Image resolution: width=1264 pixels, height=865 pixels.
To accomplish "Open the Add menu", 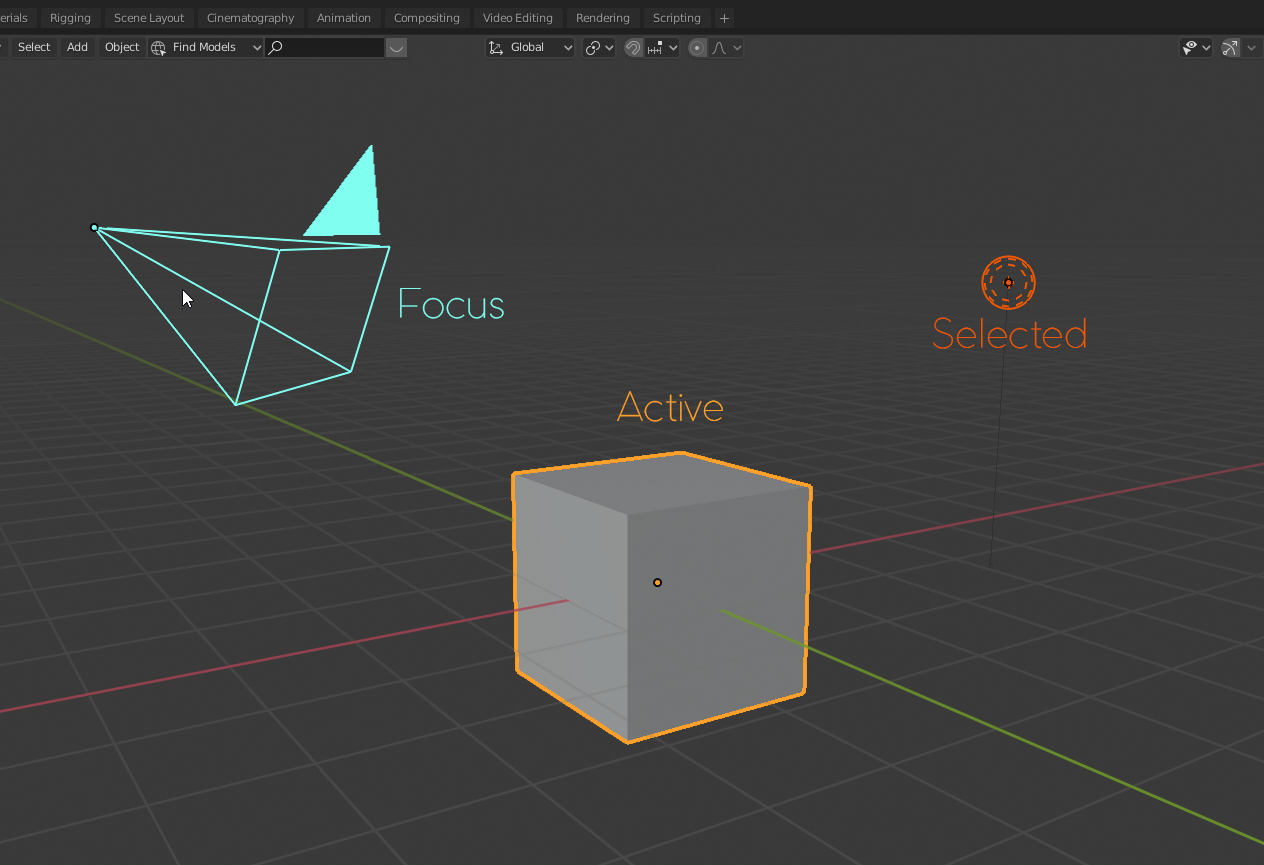I will pos(77,47).
